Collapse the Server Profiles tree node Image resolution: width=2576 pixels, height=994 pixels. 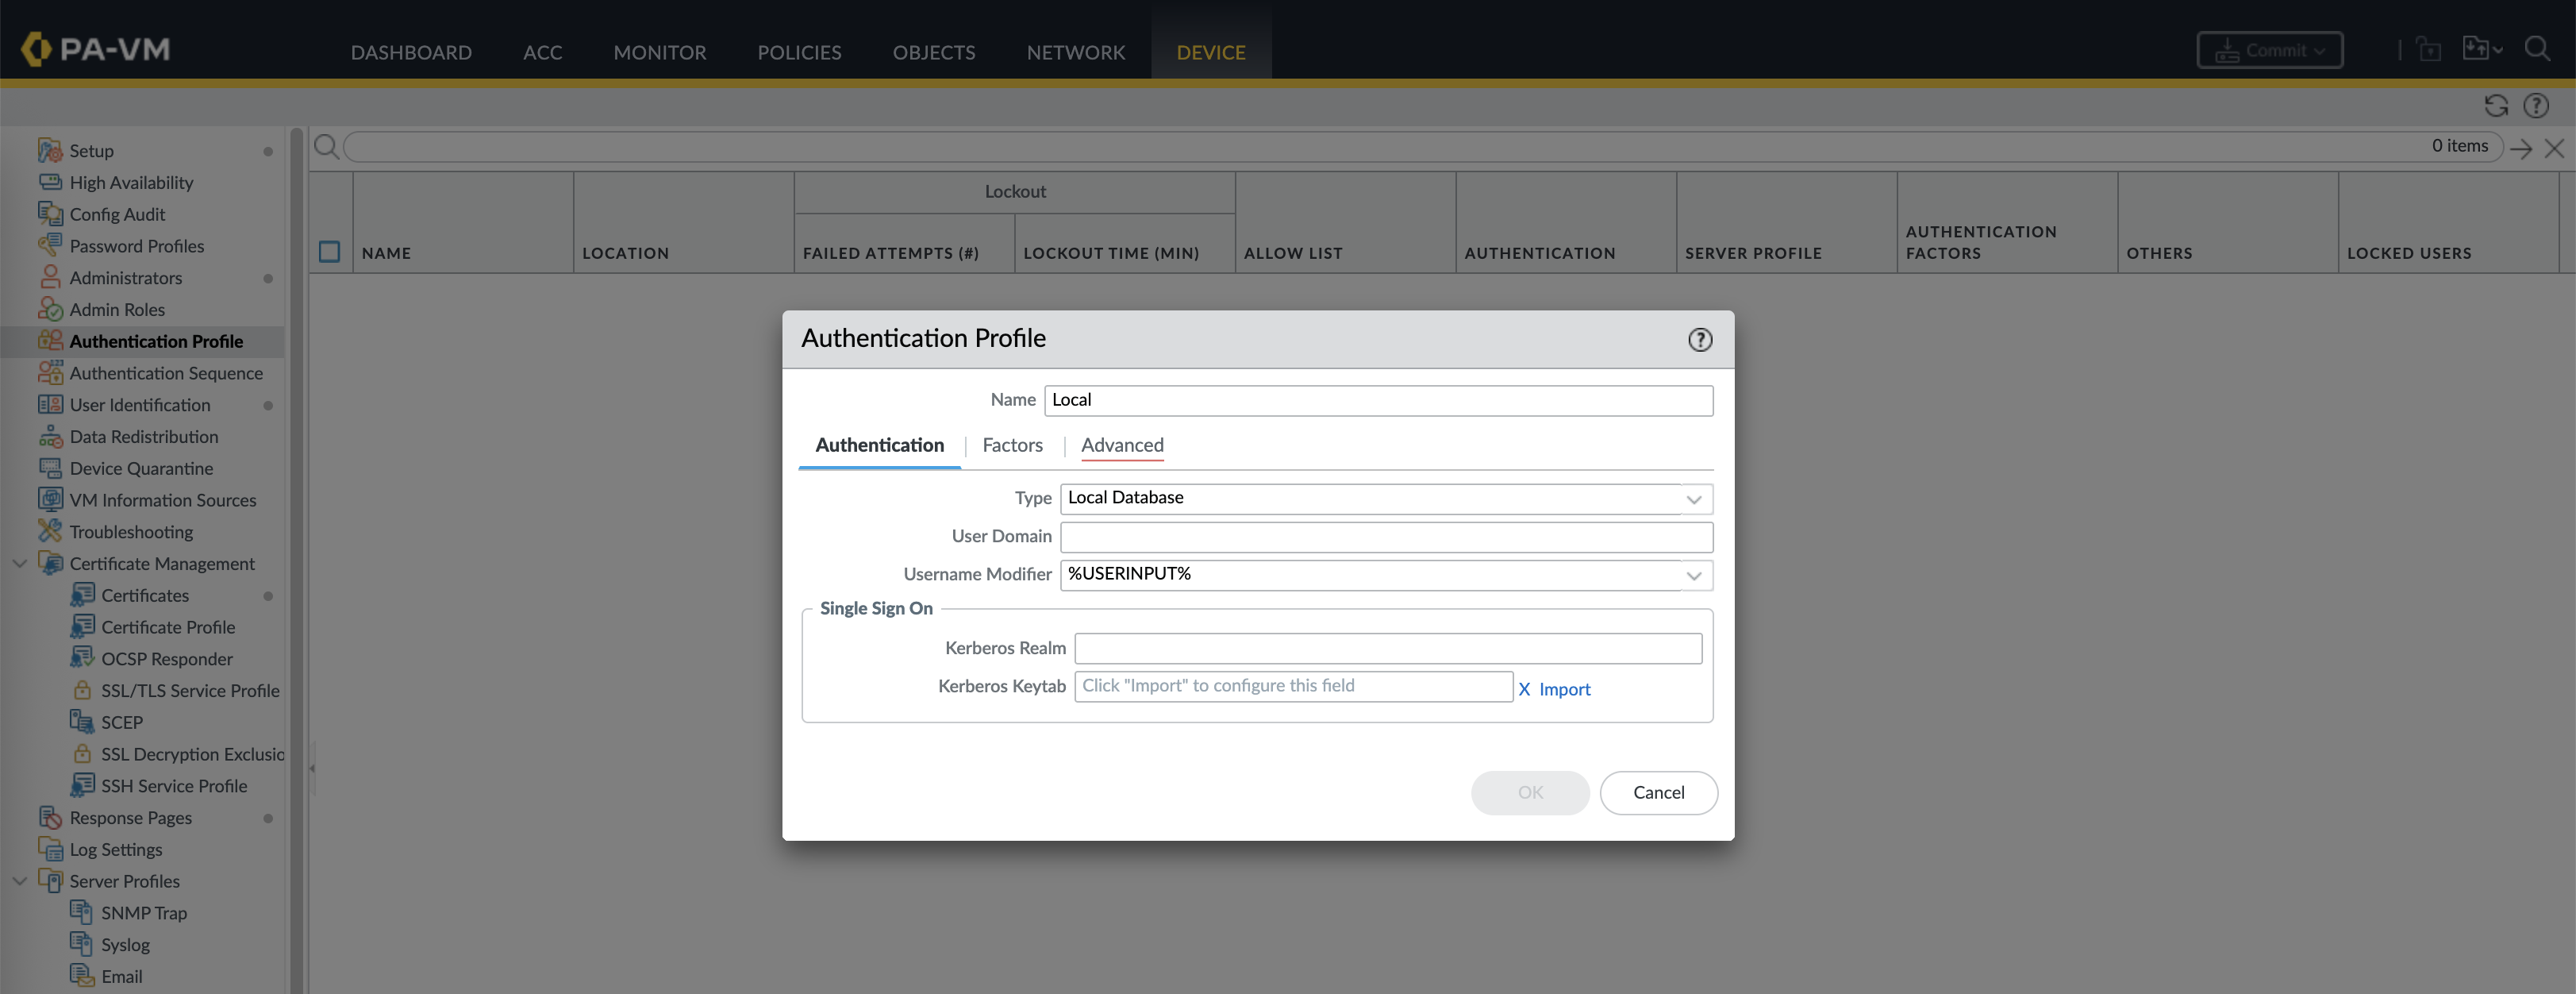(20, 881)
